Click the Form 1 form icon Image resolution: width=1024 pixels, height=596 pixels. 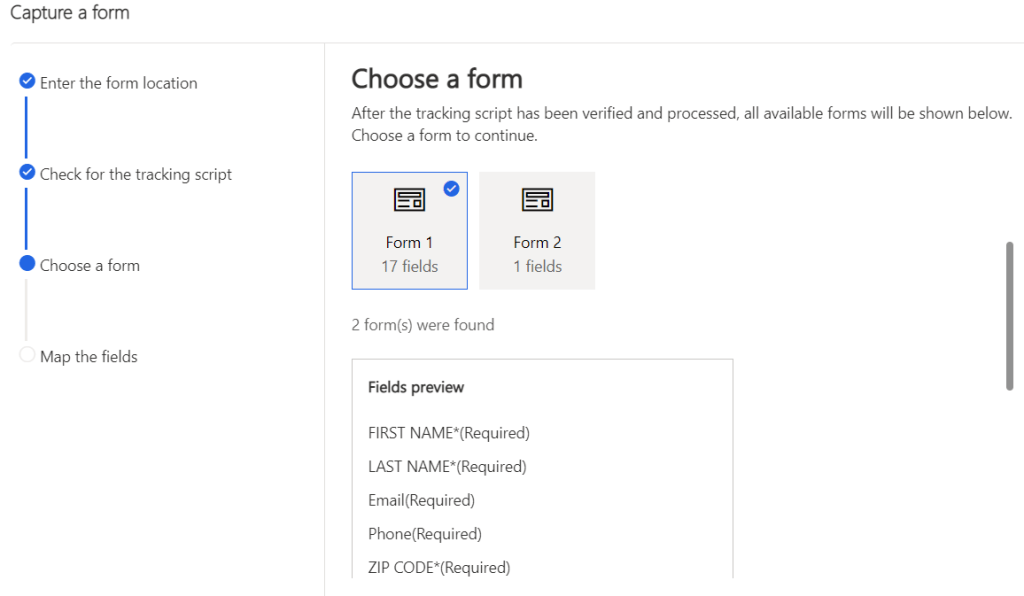click(409, 200)
